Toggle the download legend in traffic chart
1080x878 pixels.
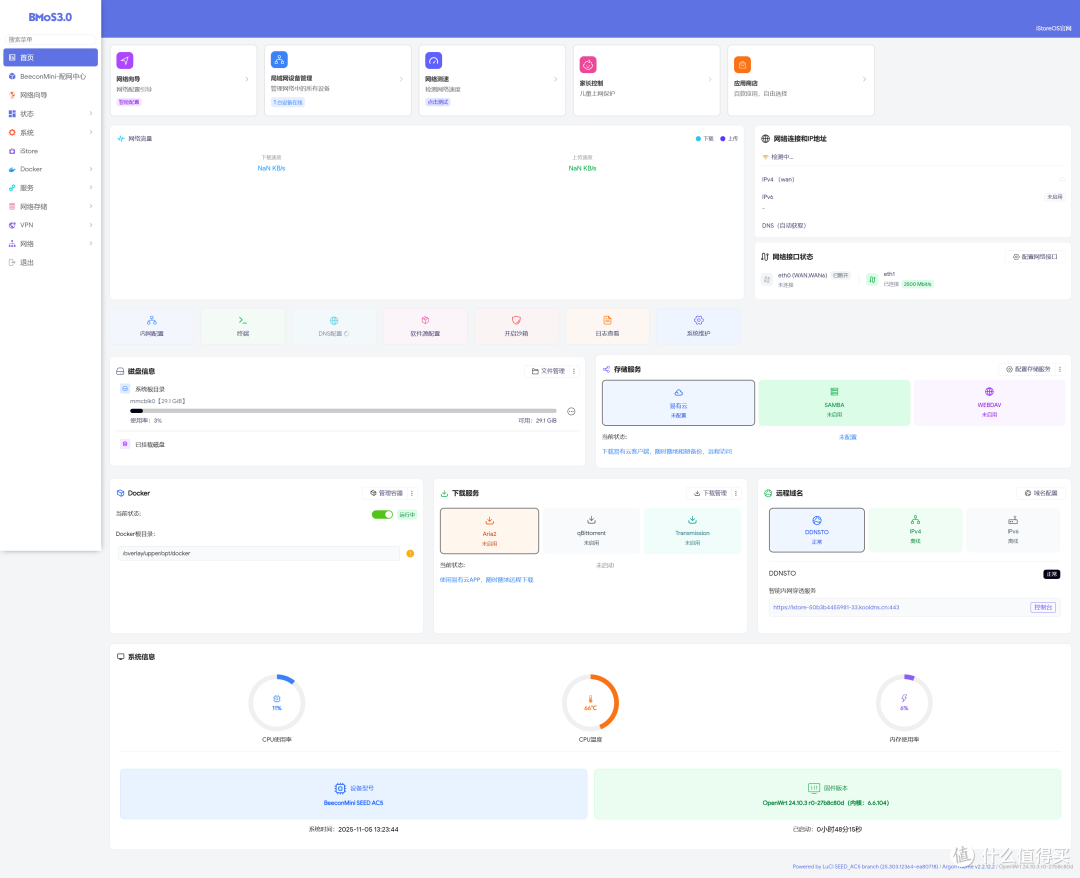(x=705, y=138)
